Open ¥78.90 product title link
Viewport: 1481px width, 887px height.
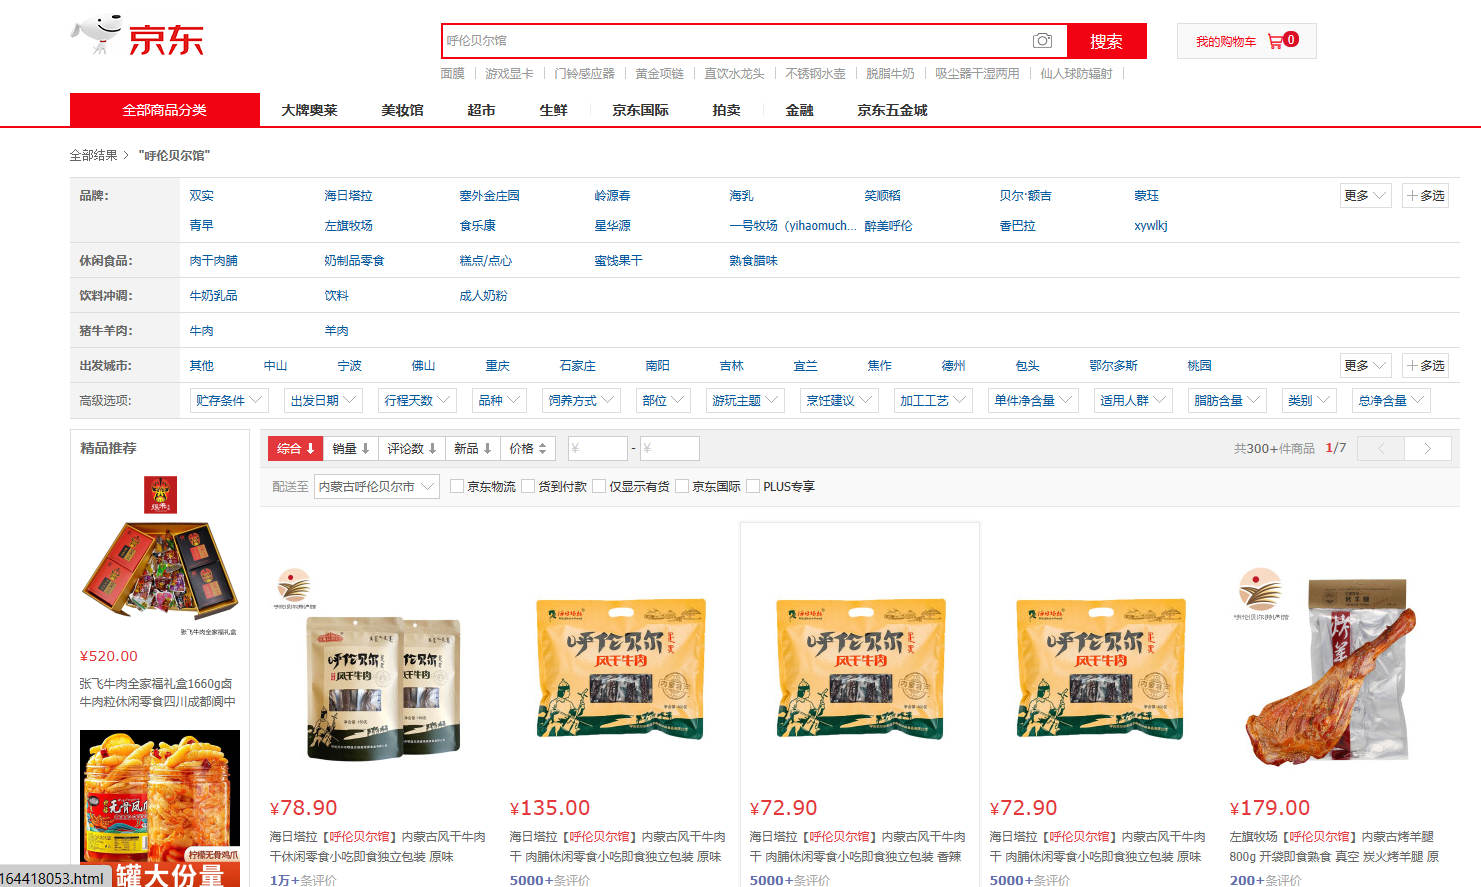coord(378,847)
